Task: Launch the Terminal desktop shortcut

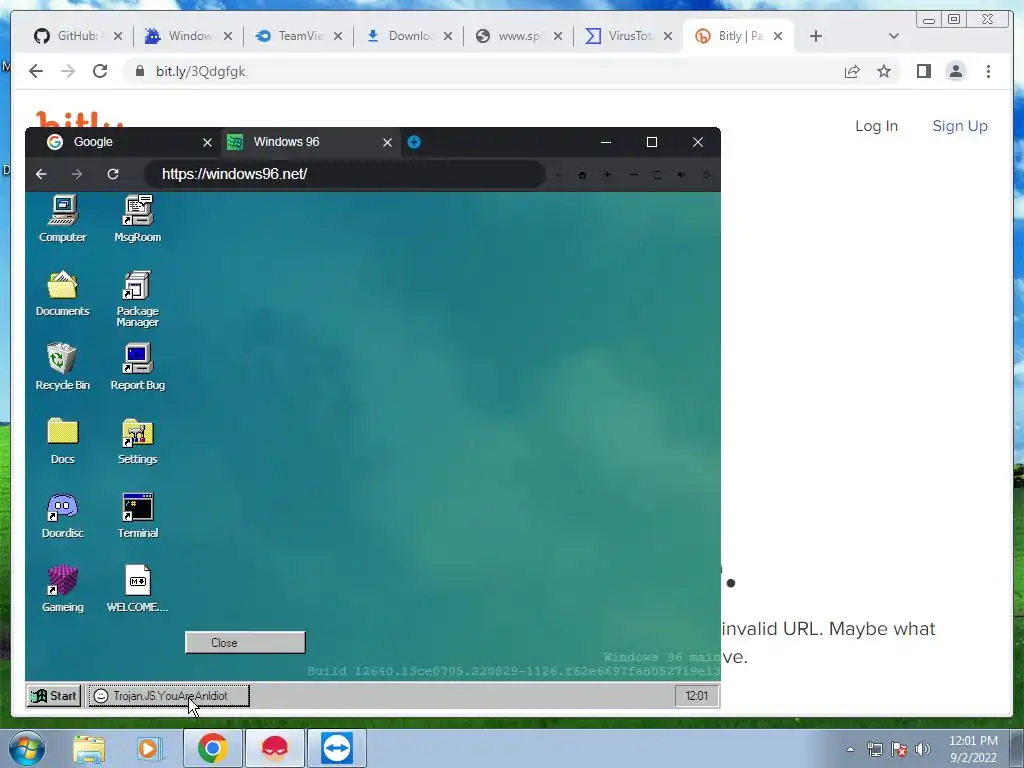Action: tap(138, 515)
